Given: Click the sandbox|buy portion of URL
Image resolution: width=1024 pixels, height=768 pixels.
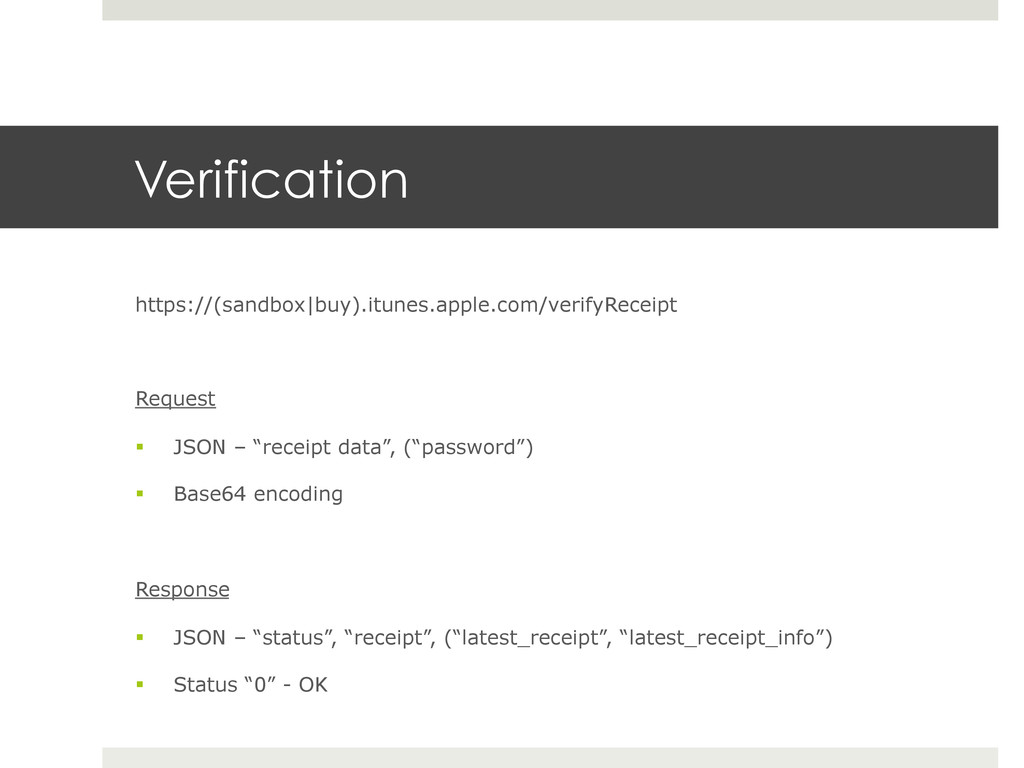Looking at the screenshot, I should tap(286, 305).
